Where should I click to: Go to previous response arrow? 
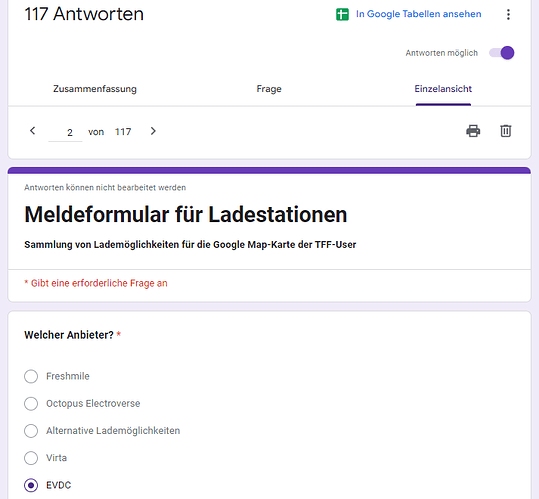tap(33, 131)
